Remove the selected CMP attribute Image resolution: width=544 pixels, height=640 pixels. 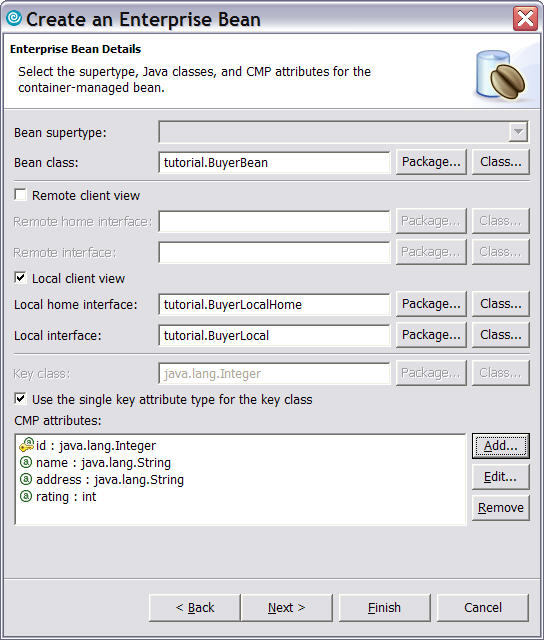coord(501,508)
